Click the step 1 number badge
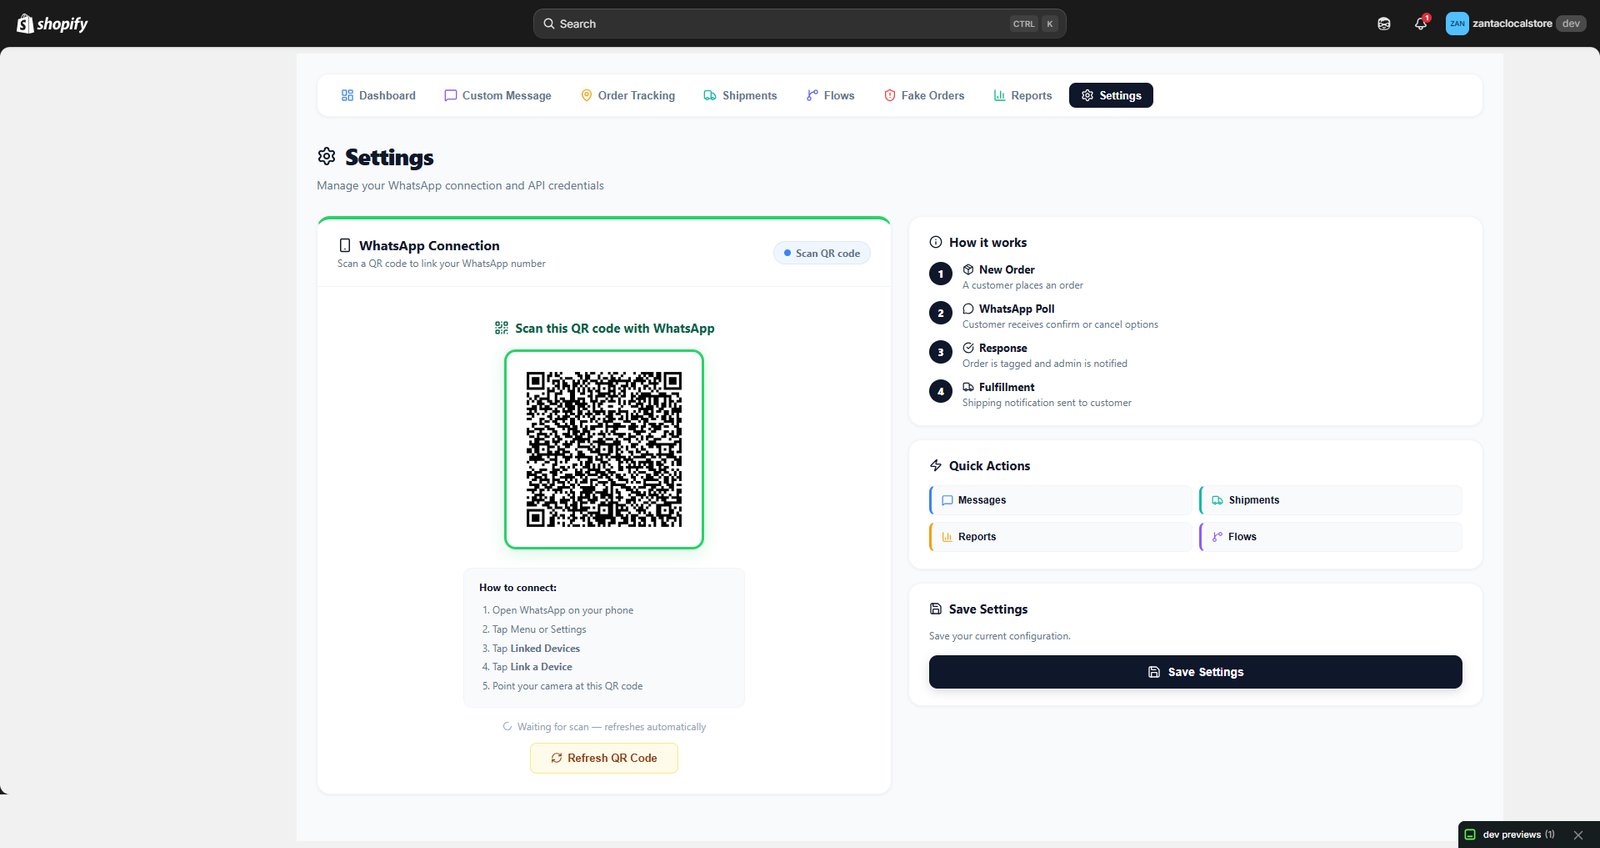The height and width of the screenshot is (848, 1600). pos(940,274)
